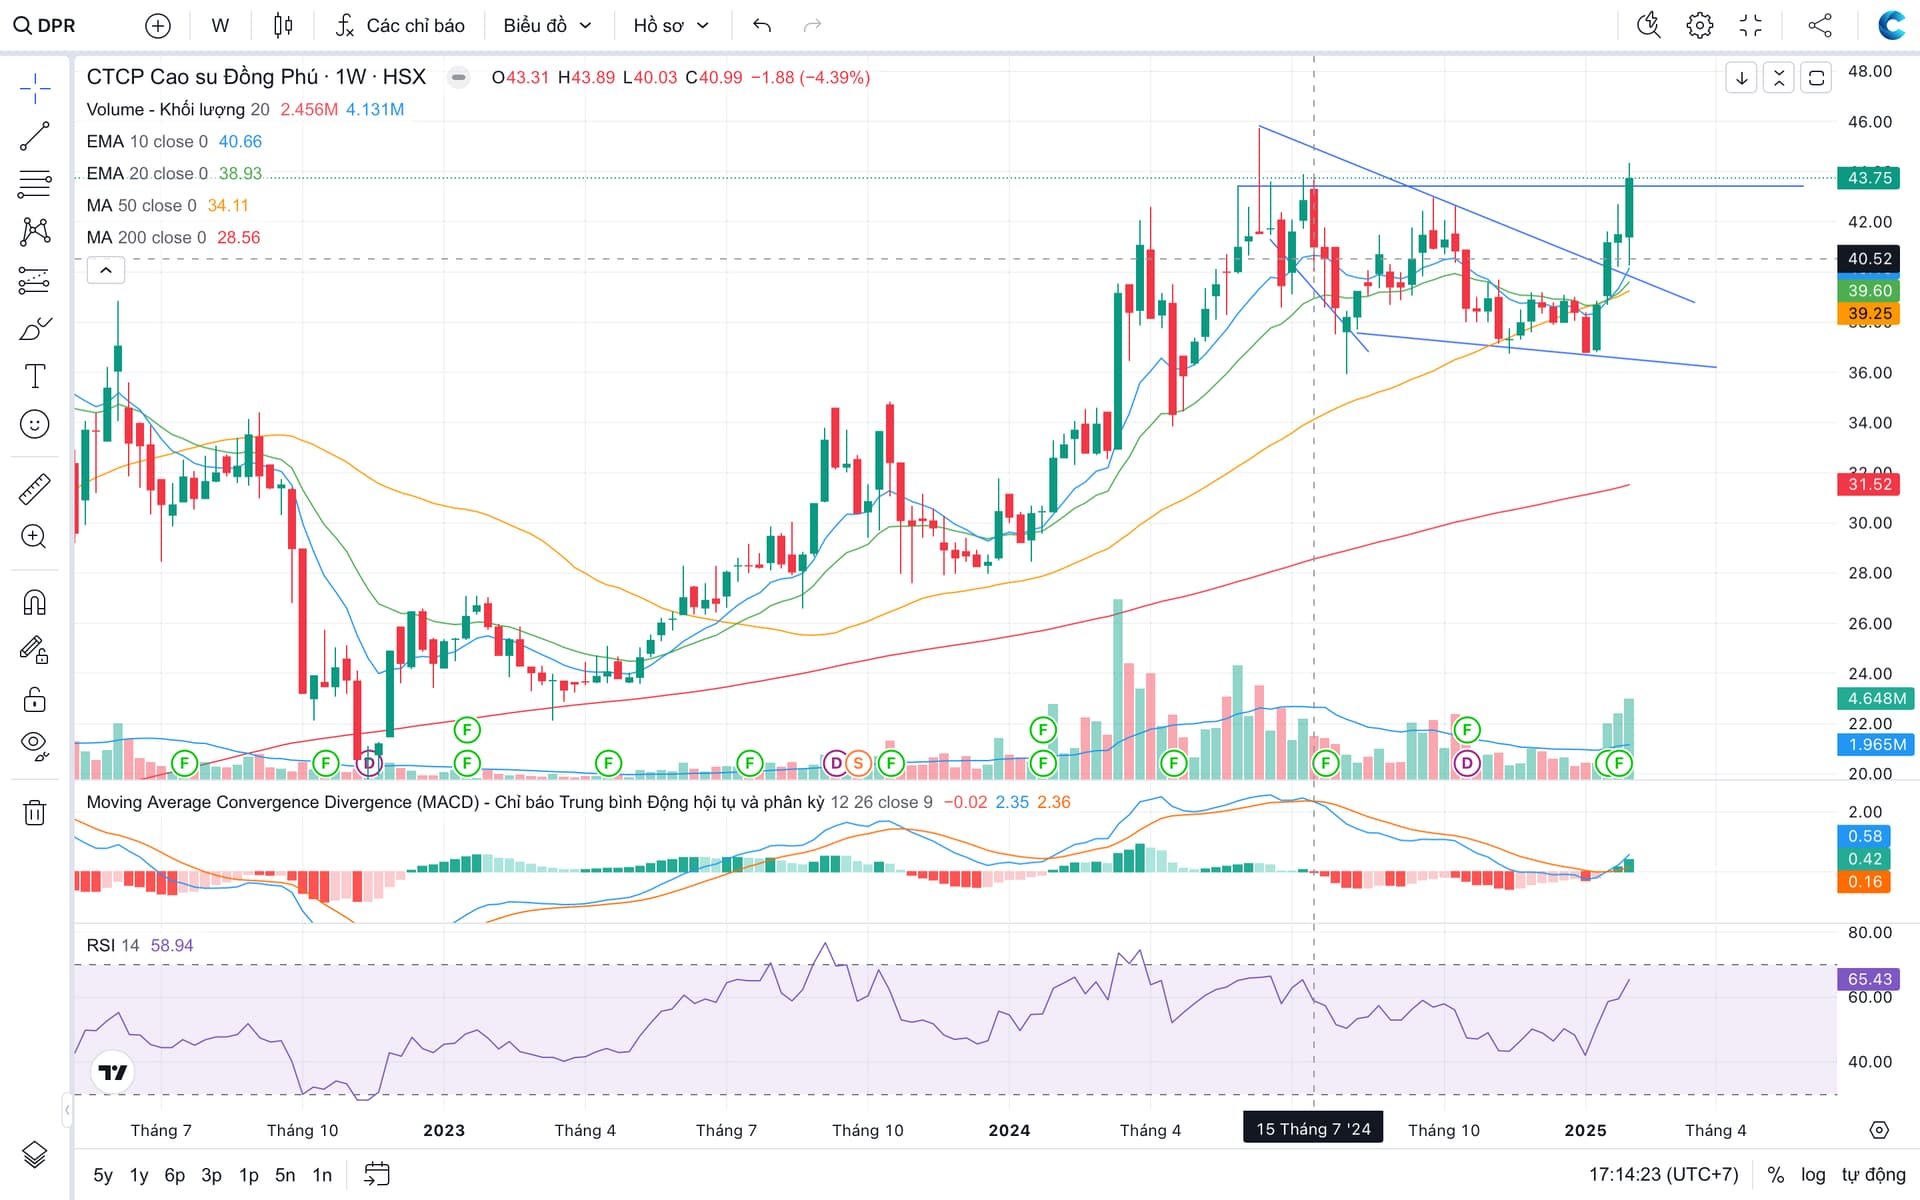Expand the Biểu đồ dropdown
The height and width of the screenshot is (1200, 1920).
tap(547, 25)
